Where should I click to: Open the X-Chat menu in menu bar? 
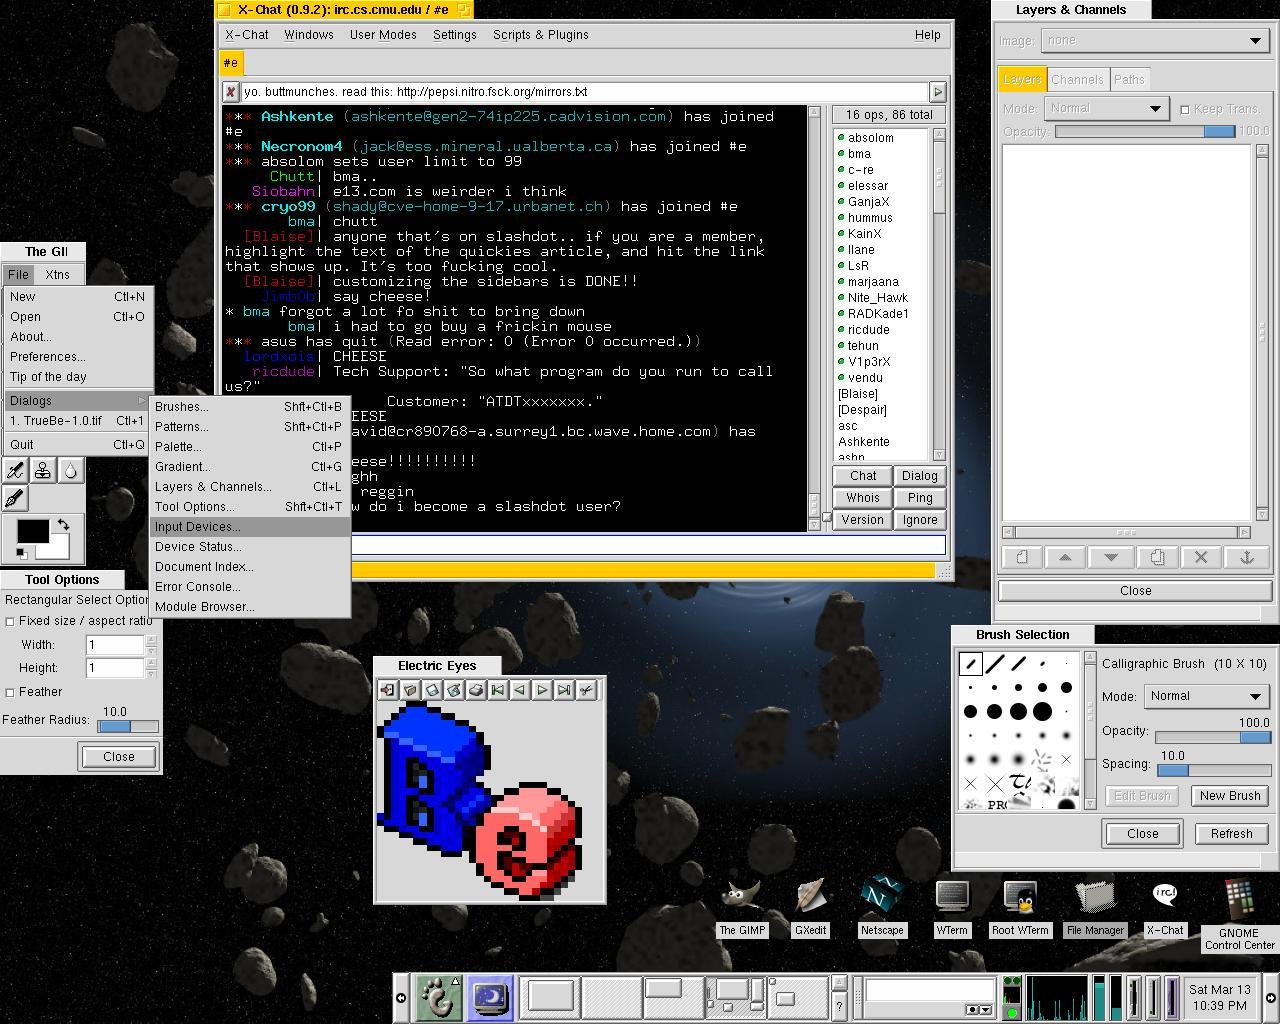pos(246,35)
